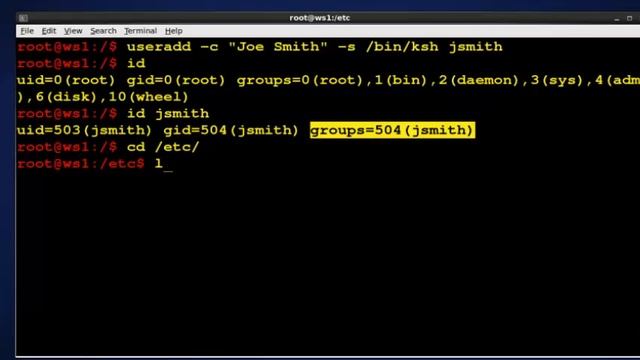The image size is (640, 360).
Task: Click the window menu icon in title bar
Action: pos(23,18)
